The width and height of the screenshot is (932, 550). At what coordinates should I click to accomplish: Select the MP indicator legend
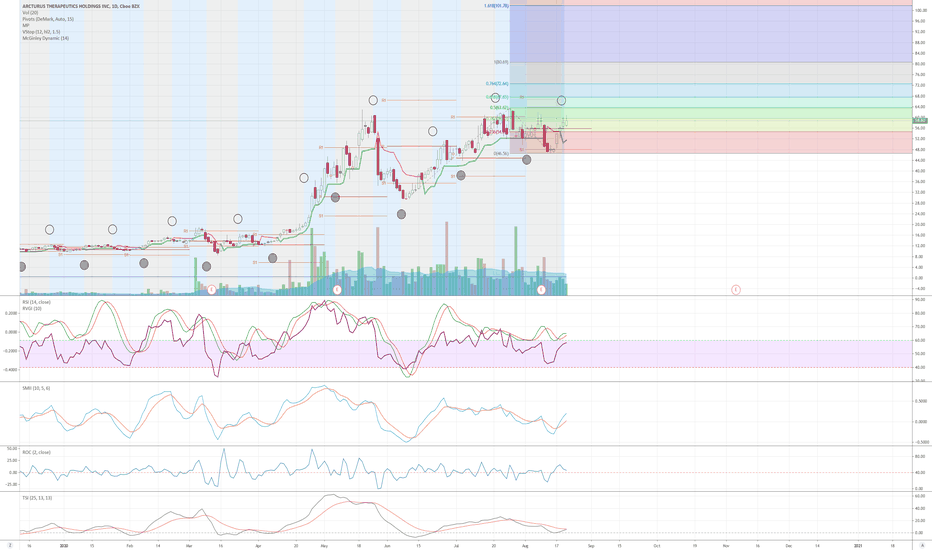pos(26,26)
